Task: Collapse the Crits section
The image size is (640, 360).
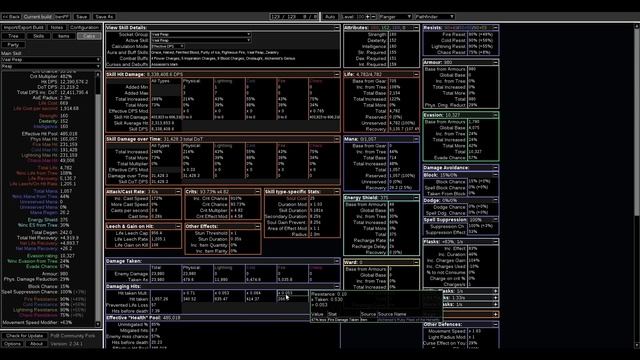Action: click(x=257, y=192)
